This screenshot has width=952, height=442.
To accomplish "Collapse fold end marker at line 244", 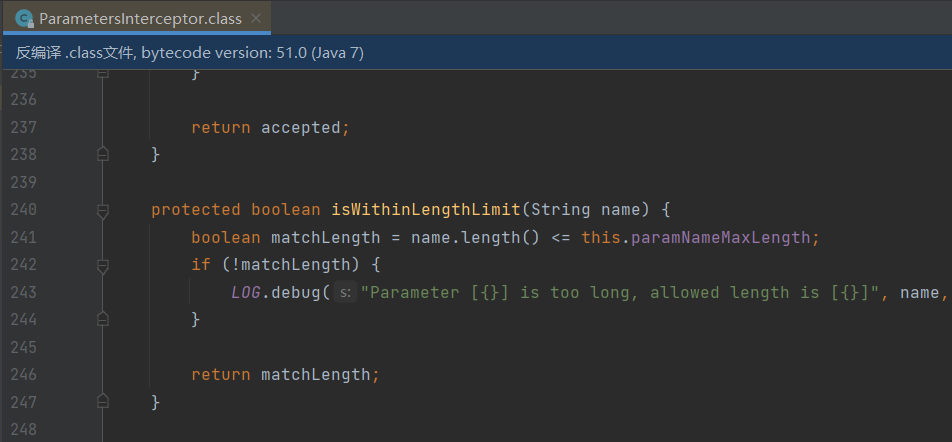I will 103,319.
